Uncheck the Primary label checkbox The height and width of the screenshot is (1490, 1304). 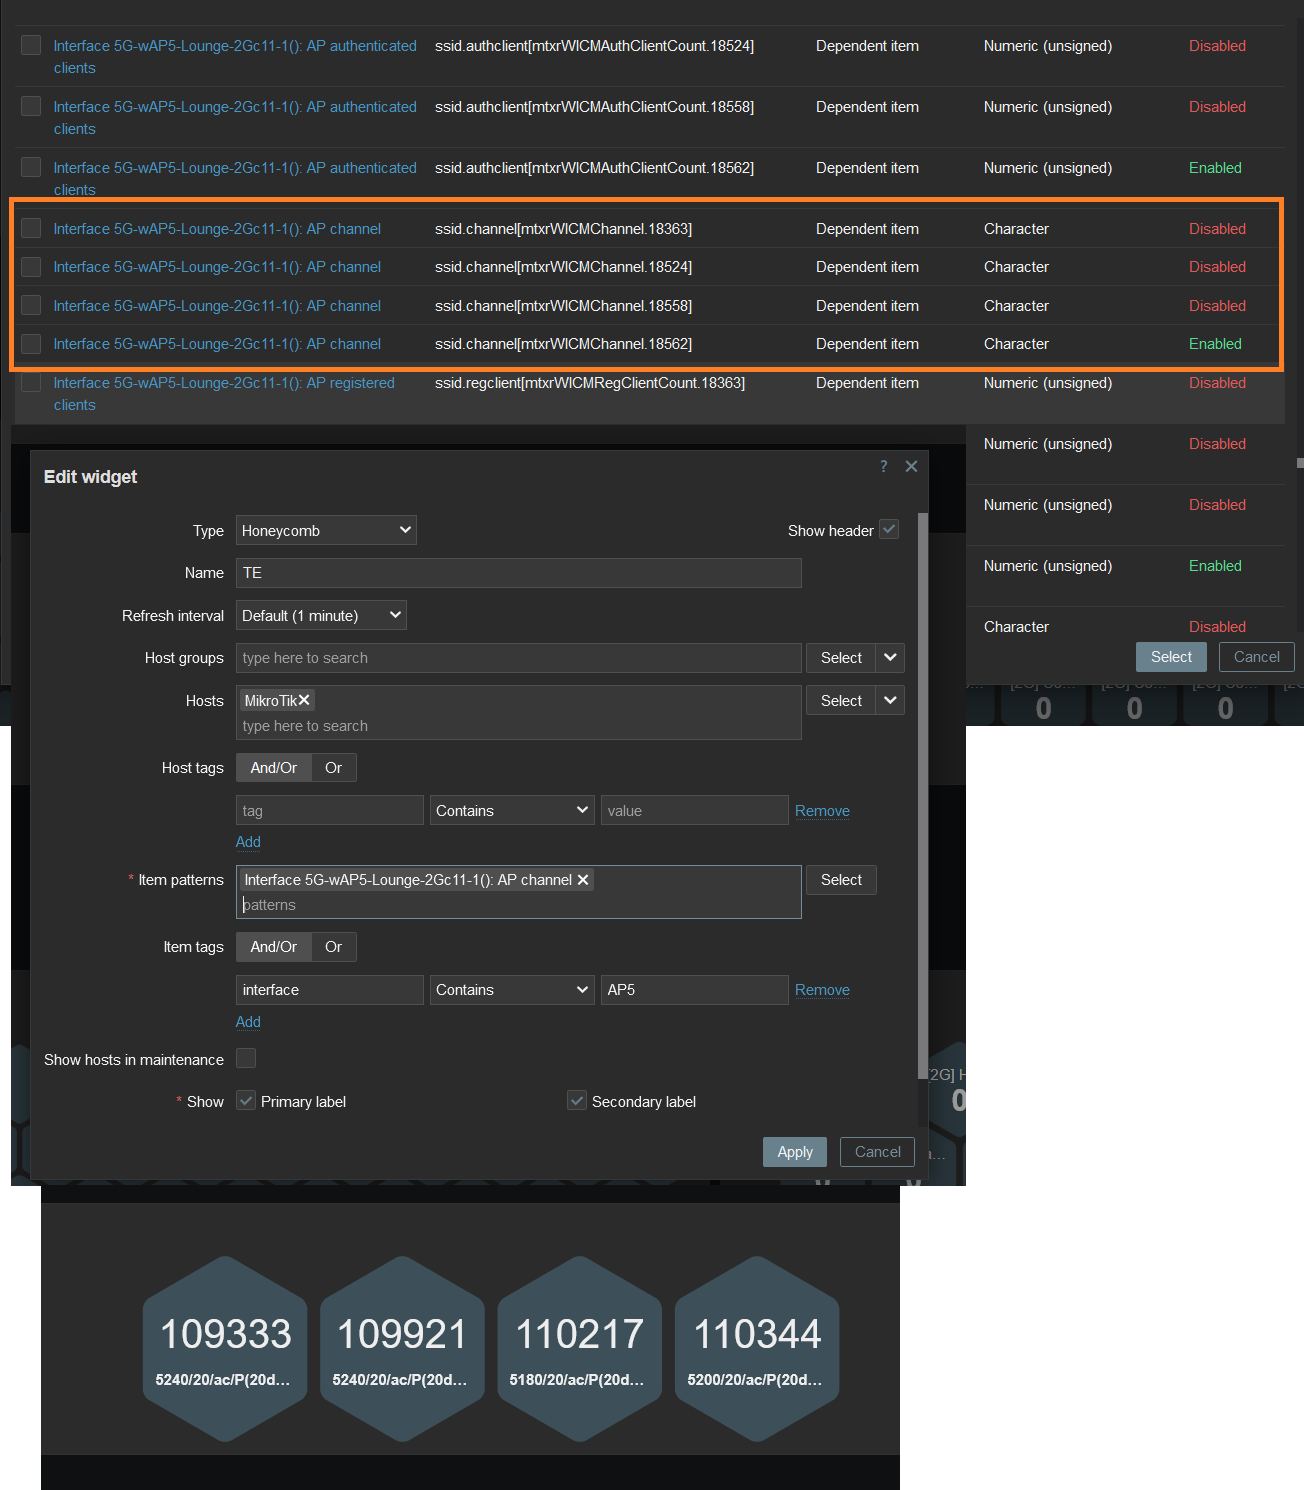(x=246, y=1101)
